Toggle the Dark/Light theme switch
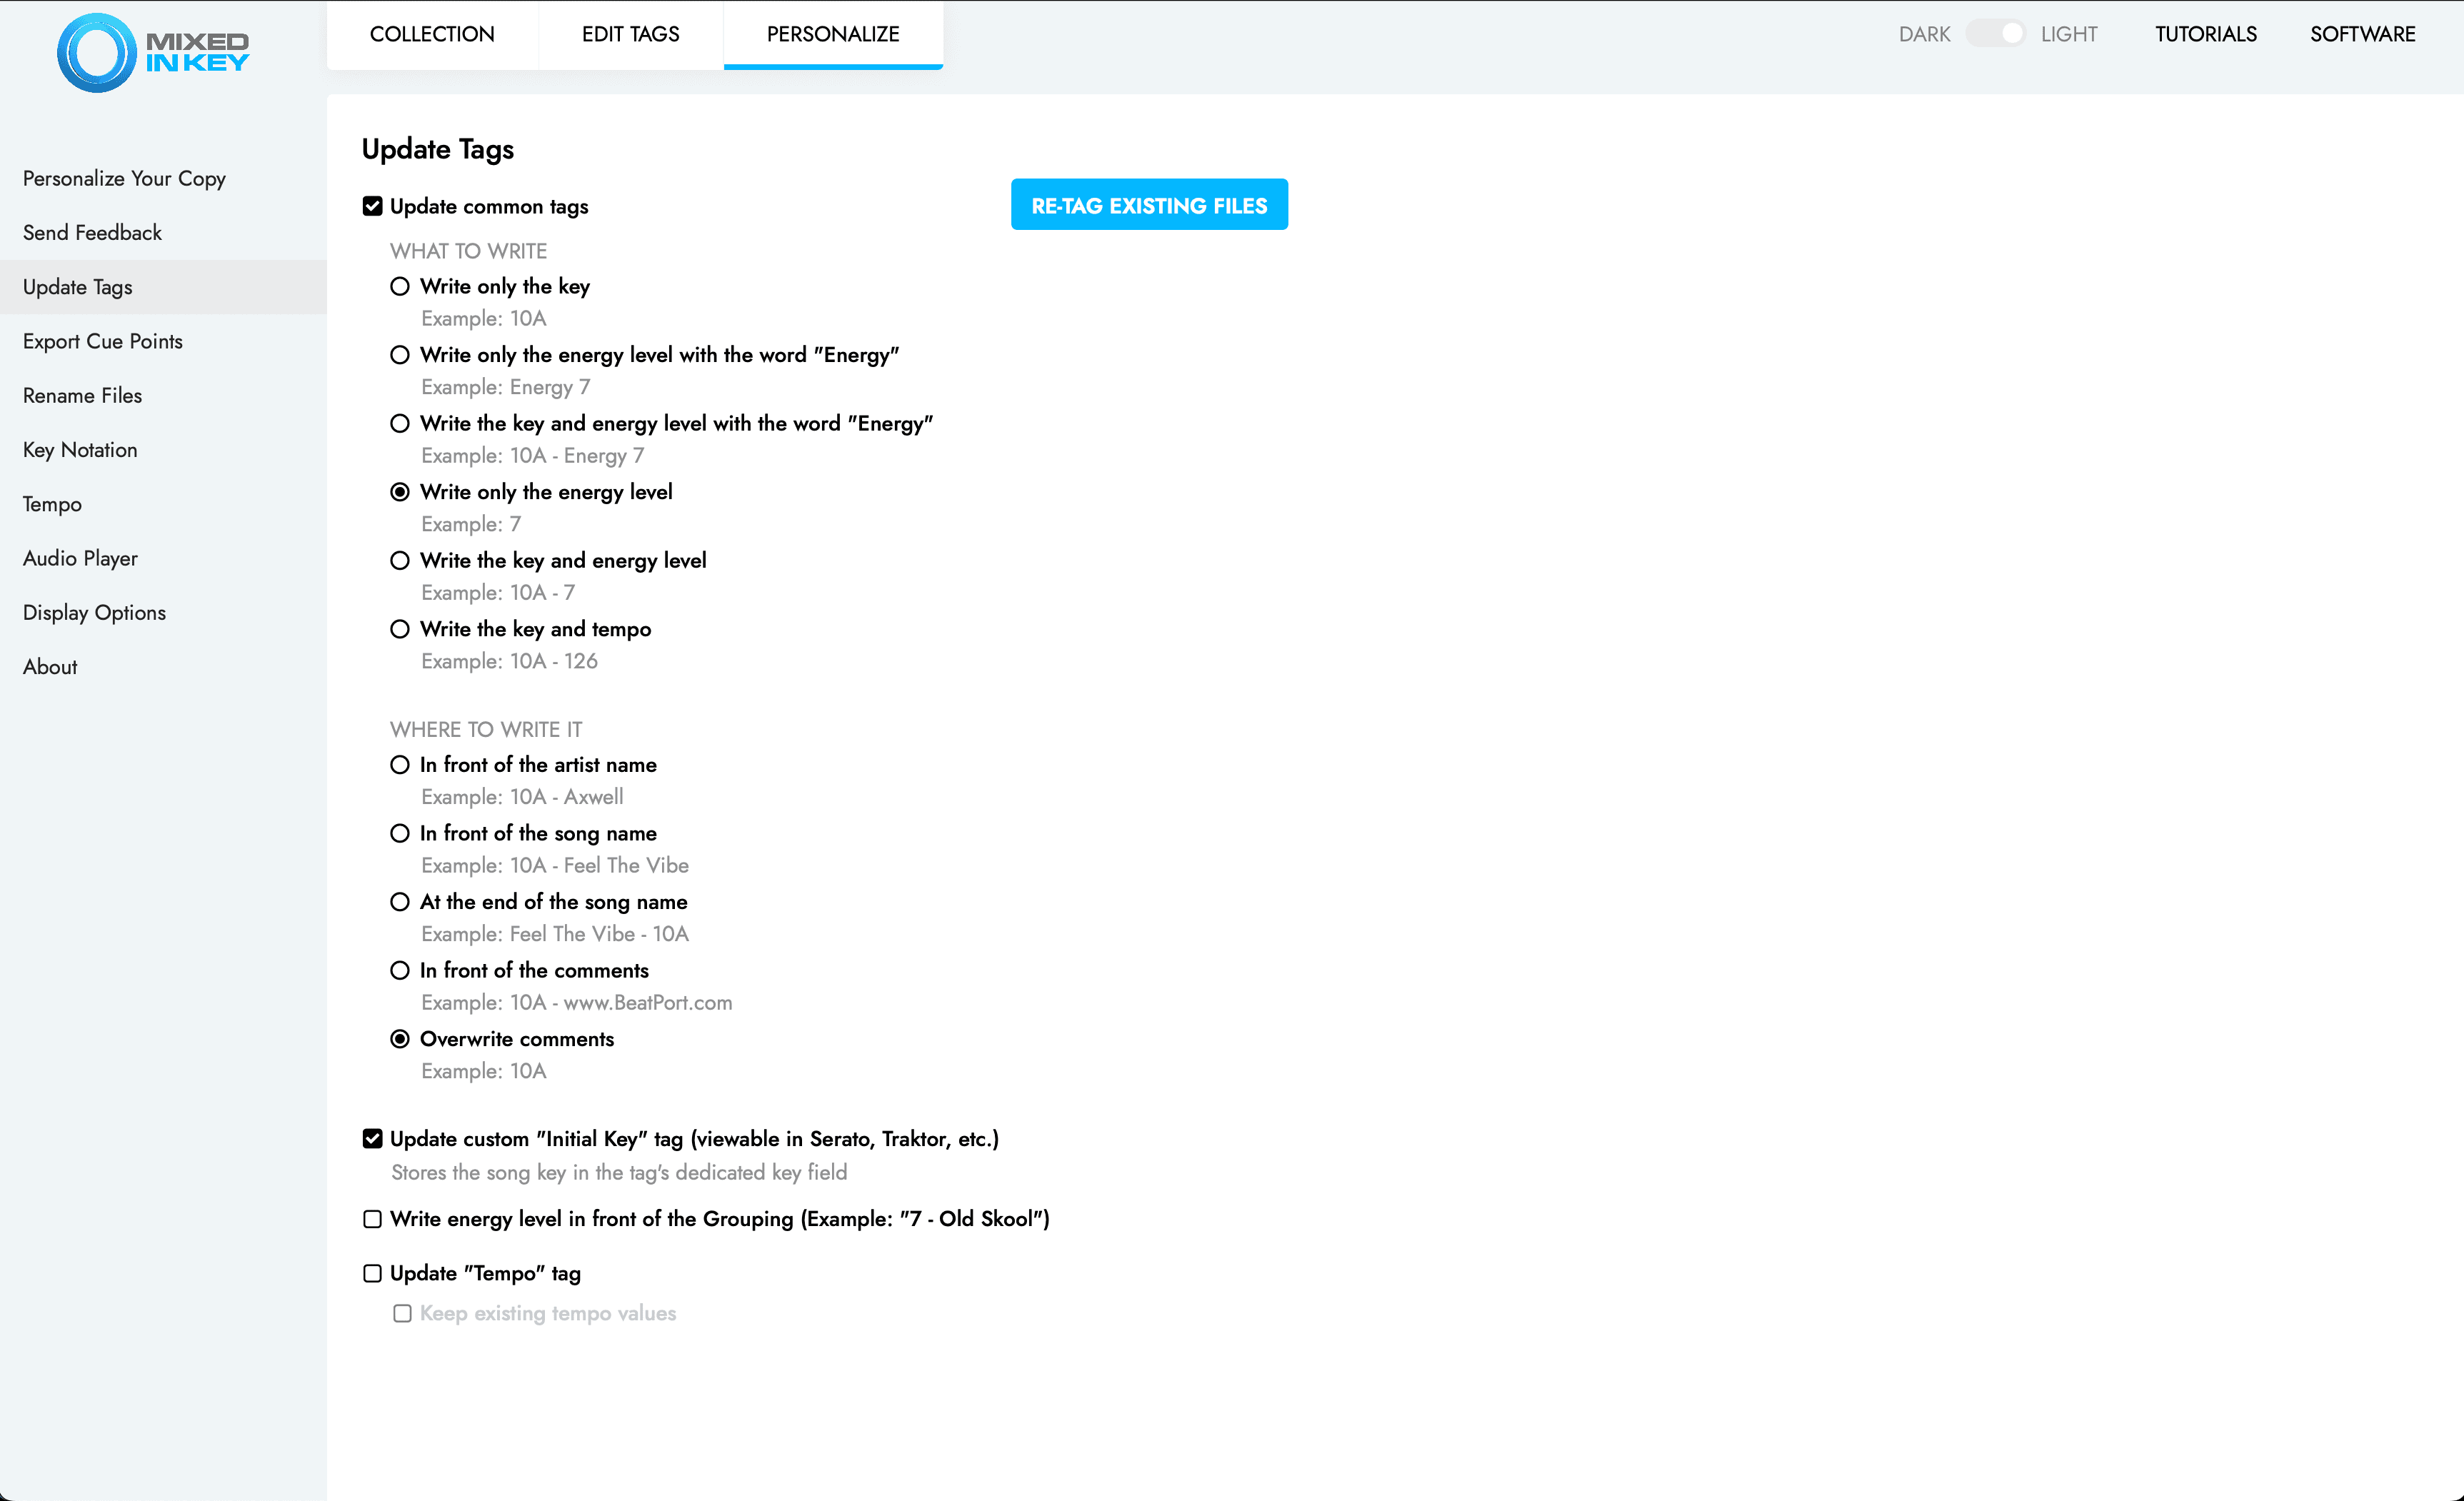 coord(1995,34)
